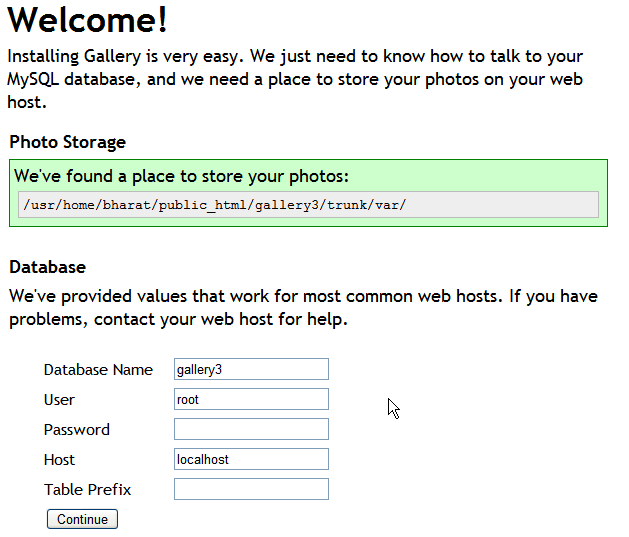Click the Table Prefix text field

[251, 489]
